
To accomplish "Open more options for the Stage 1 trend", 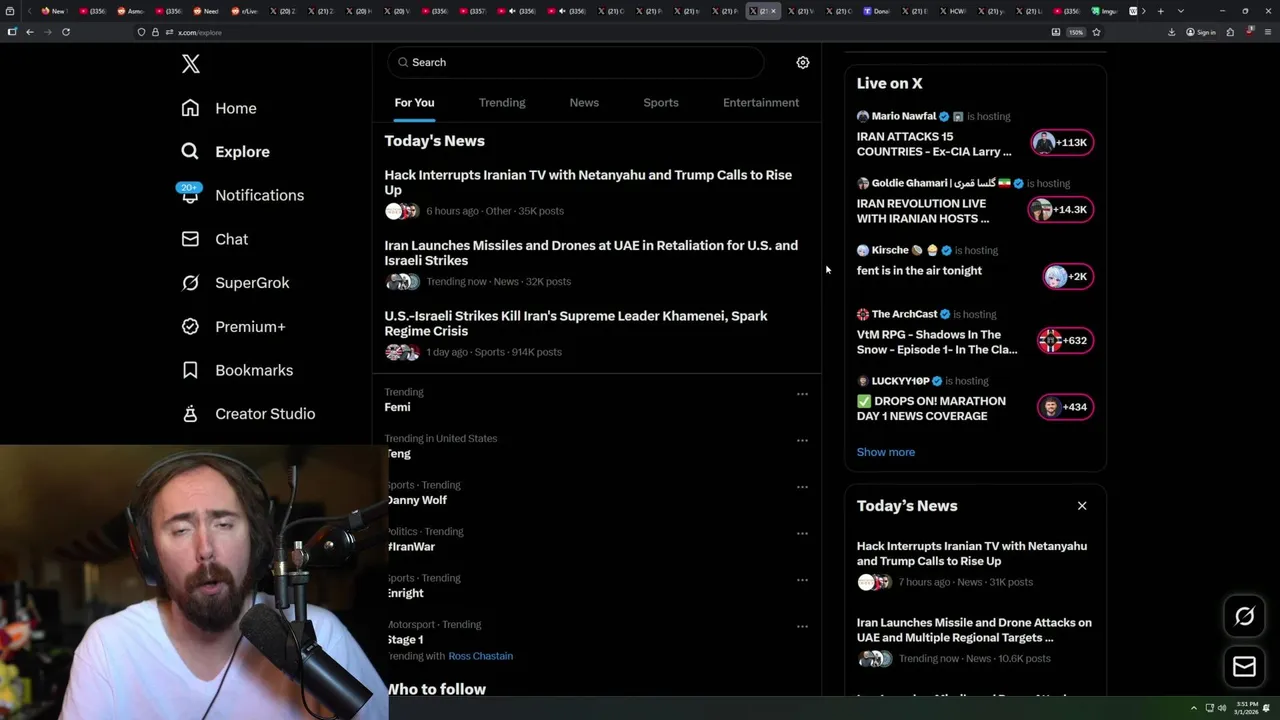I will 802,626.
